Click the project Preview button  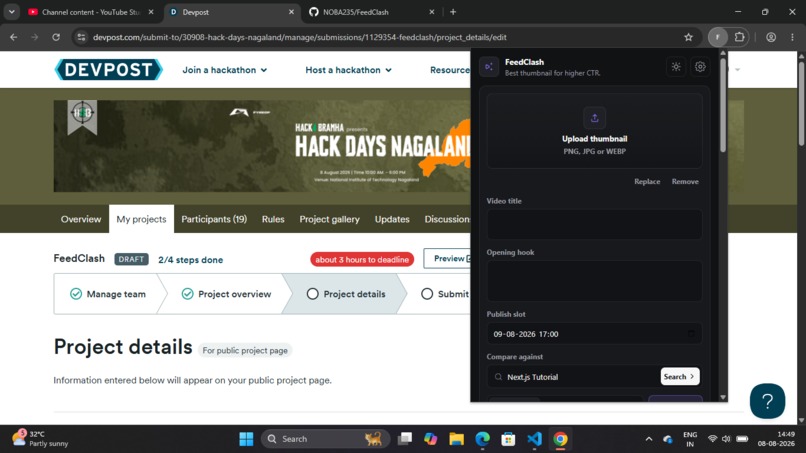click(x=447, y=259)
